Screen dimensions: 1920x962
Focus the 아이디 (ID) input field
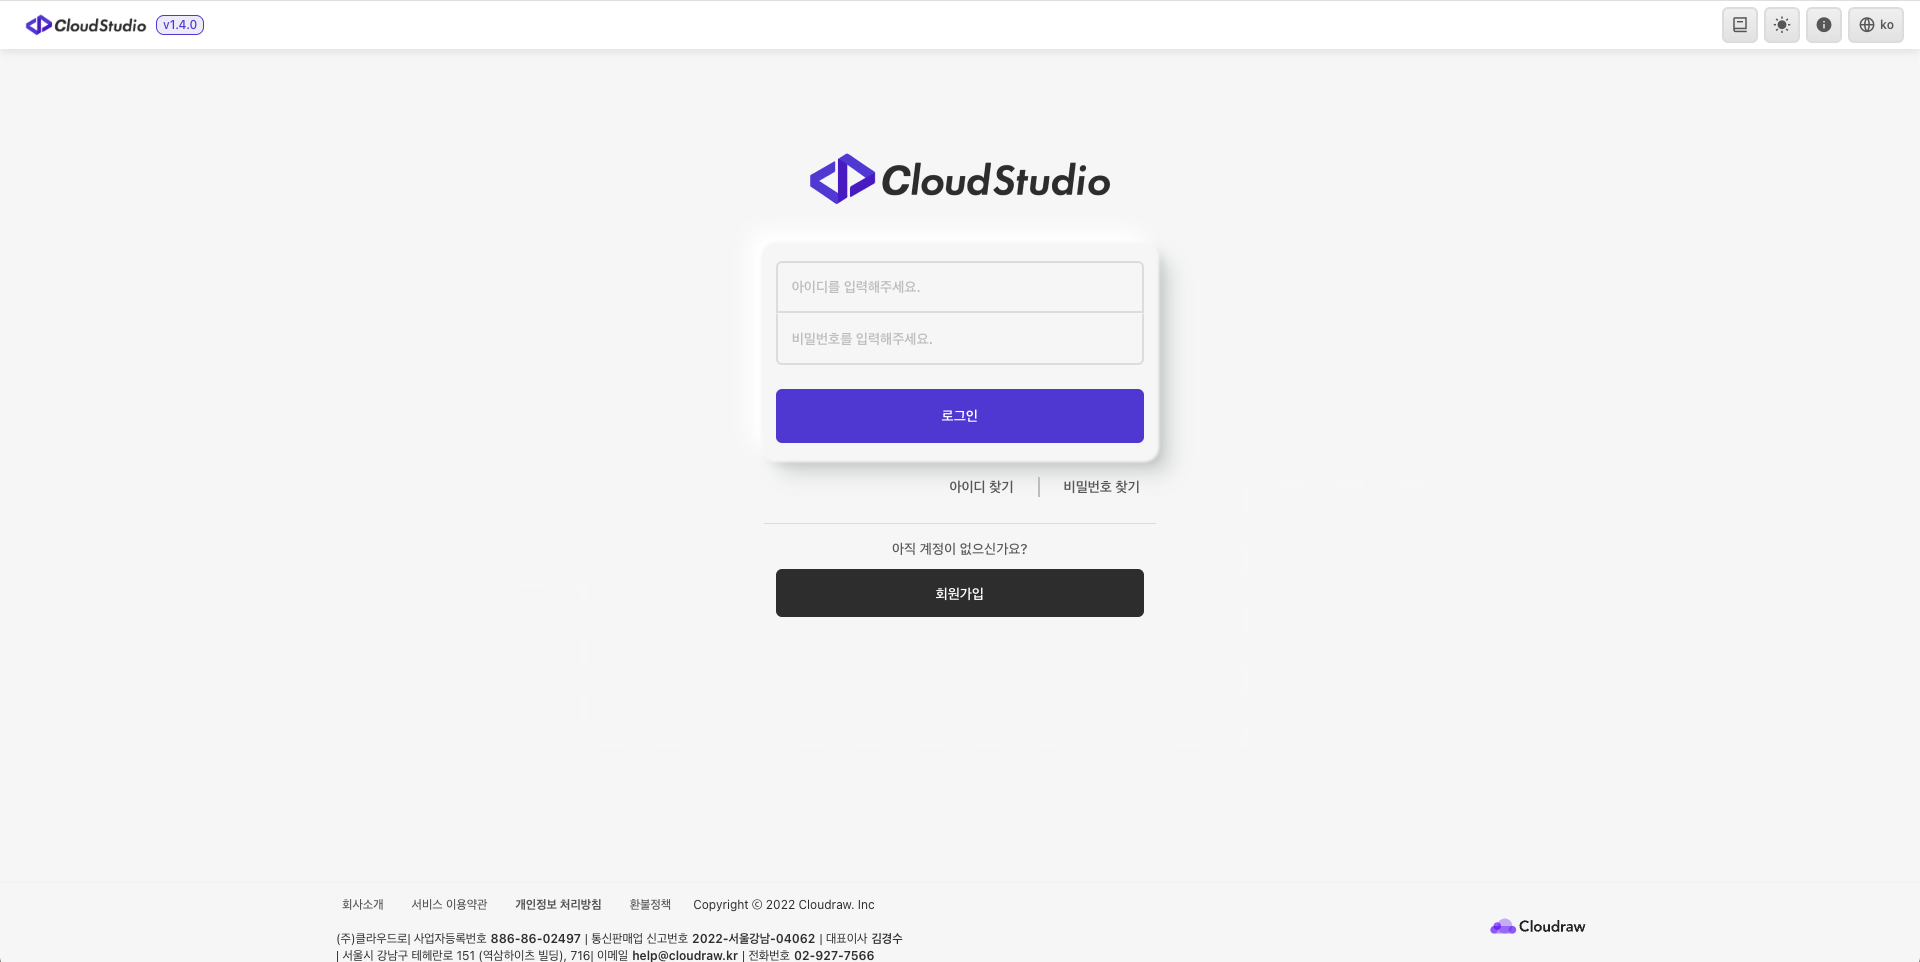pos(959,287)
